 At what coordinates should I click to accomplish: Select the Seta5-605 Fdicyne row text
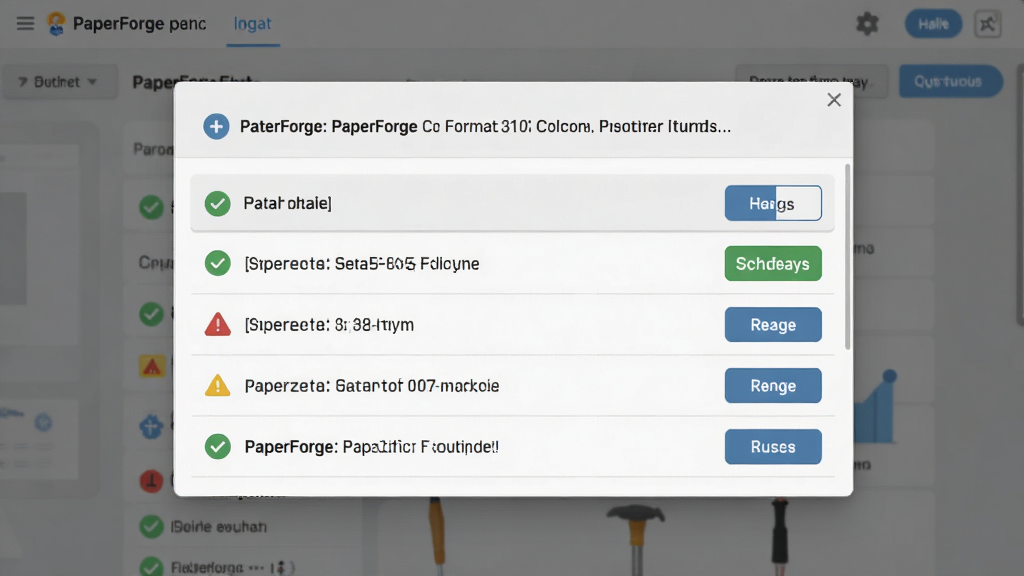tap(362, 264)
